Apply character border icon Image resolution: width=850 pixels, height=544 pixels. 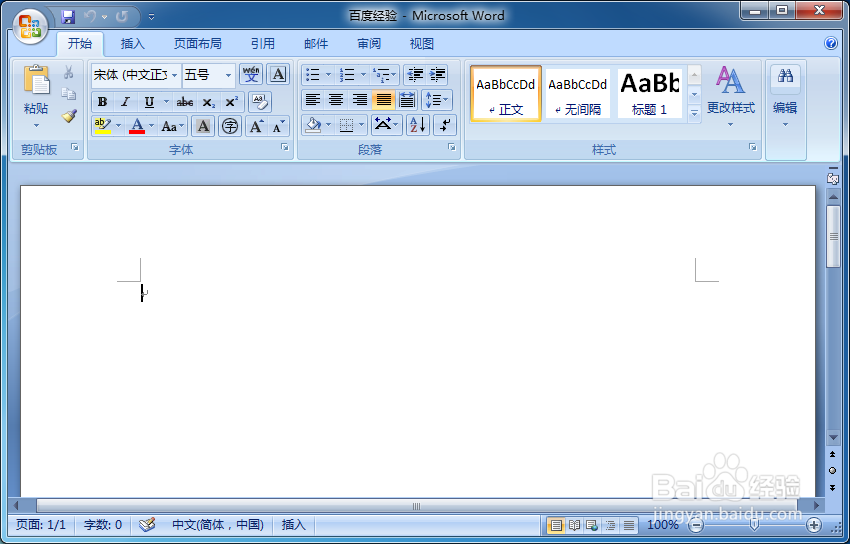click(x=278, y=74)
